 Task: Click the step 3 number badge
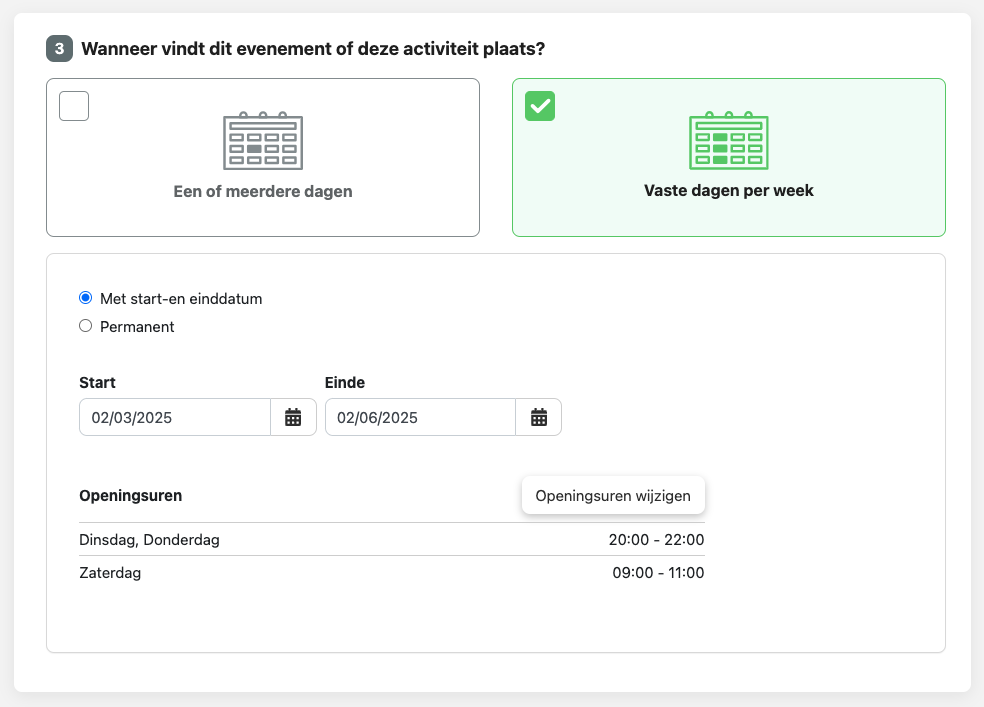[x=59, y=48]
